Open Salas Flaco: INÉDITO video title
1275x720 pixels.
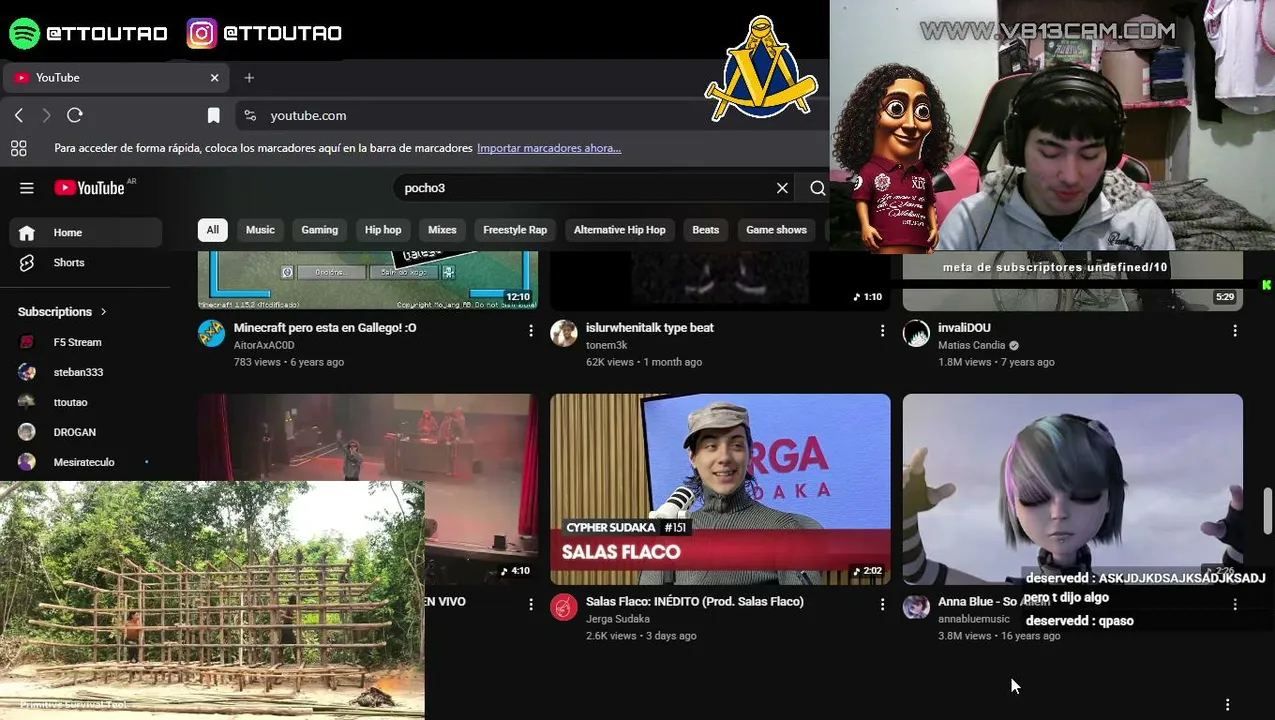point(695,602)
